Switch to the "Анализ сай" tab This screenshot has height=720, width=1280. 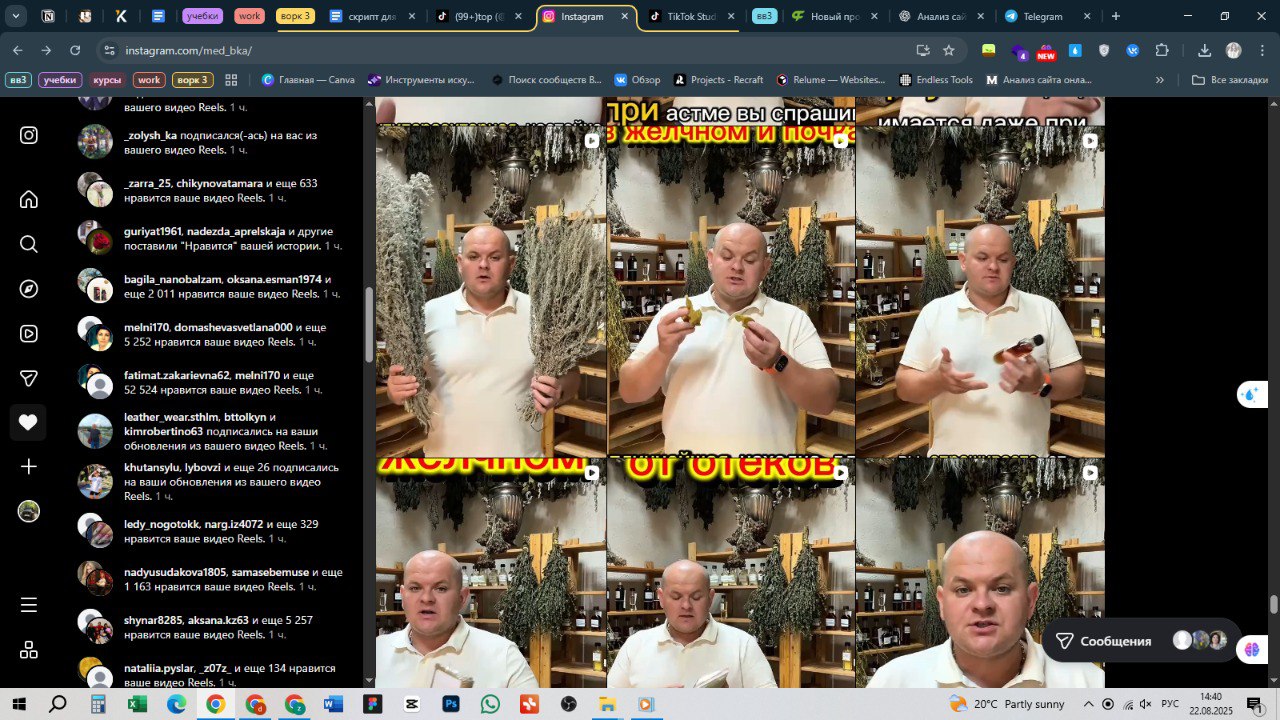click(940, 16)
